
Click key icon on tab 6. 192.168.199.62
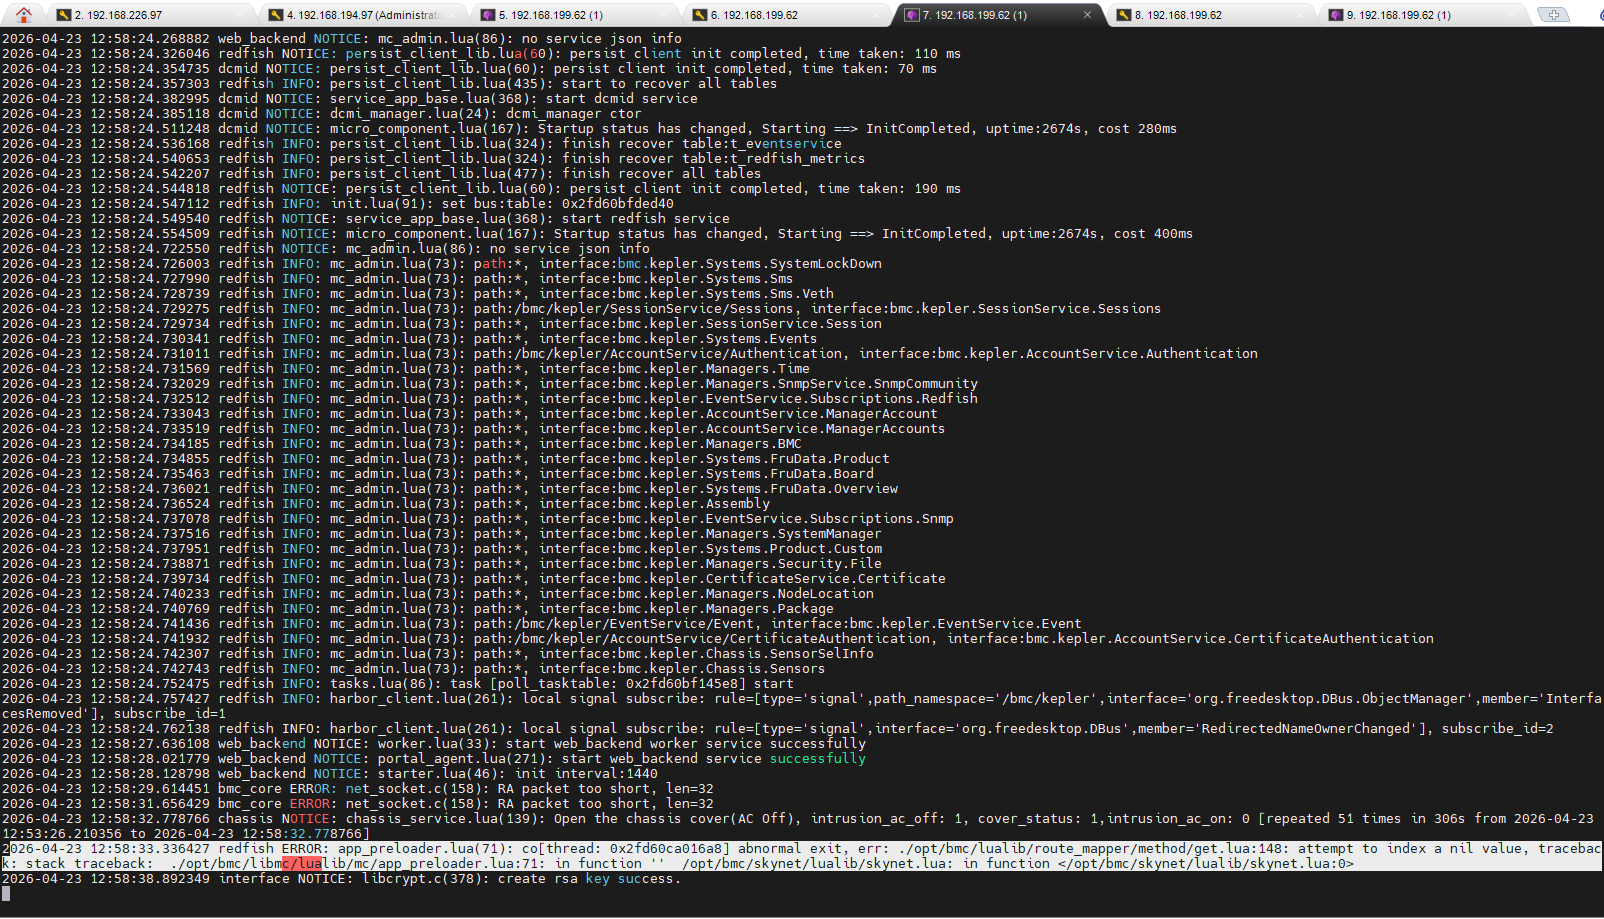click(700, 15)
